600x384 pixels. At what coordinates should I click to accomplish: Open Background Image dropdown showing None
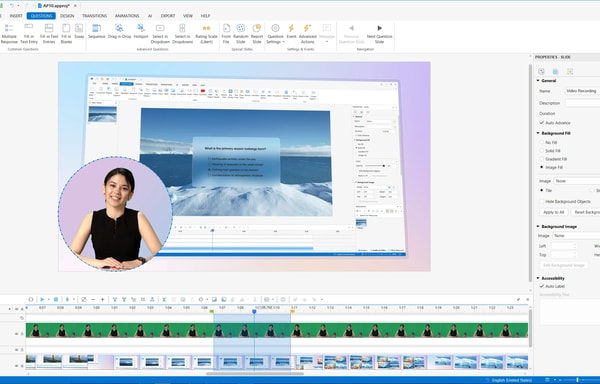point(576,236)
